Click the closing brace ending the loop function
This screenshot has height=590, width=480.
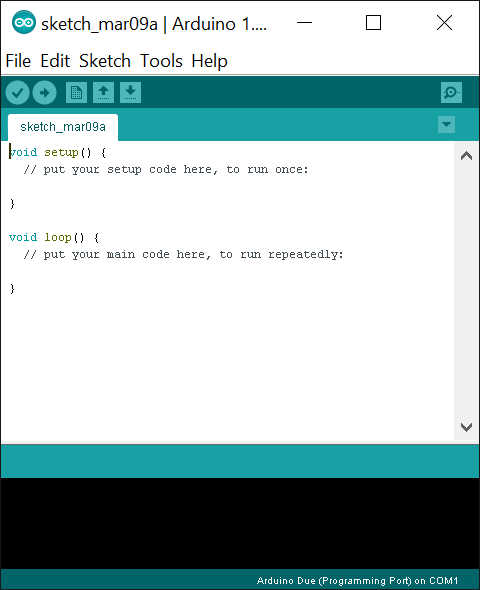pyautogui.click(x=12, y=289)
